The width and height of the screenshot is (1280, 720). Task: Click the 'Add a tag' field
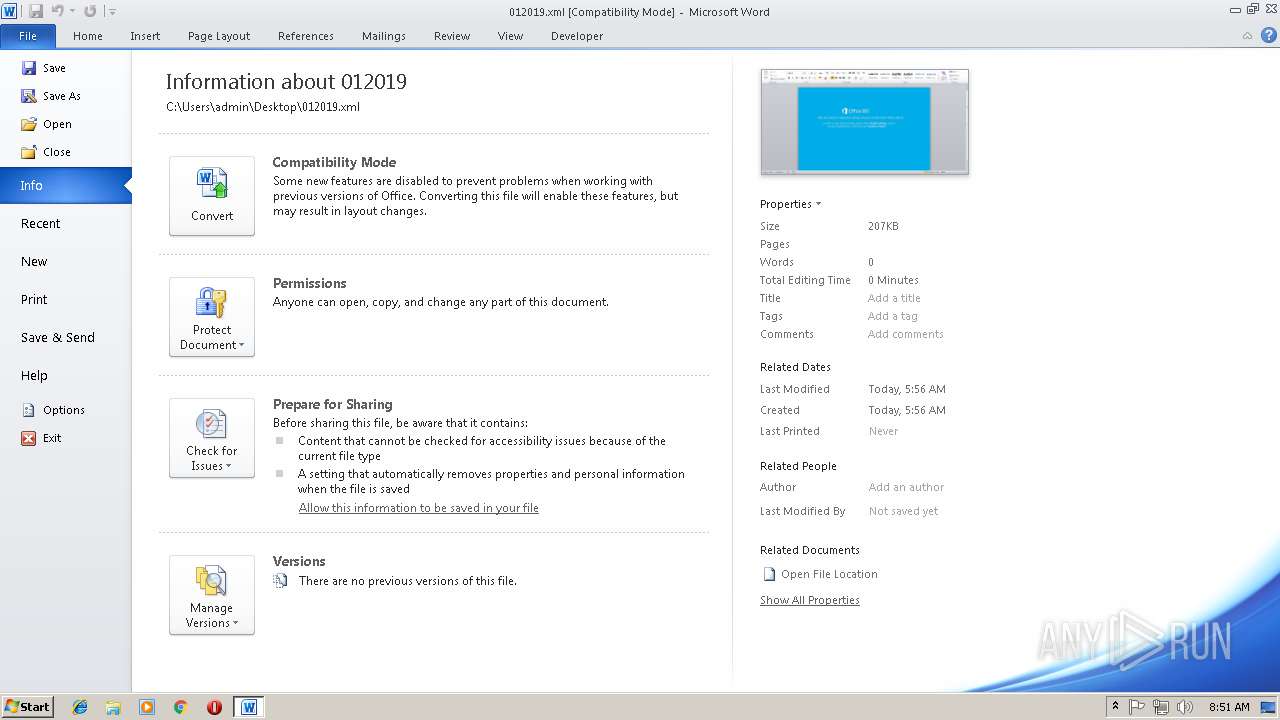[x=892, y=316]
